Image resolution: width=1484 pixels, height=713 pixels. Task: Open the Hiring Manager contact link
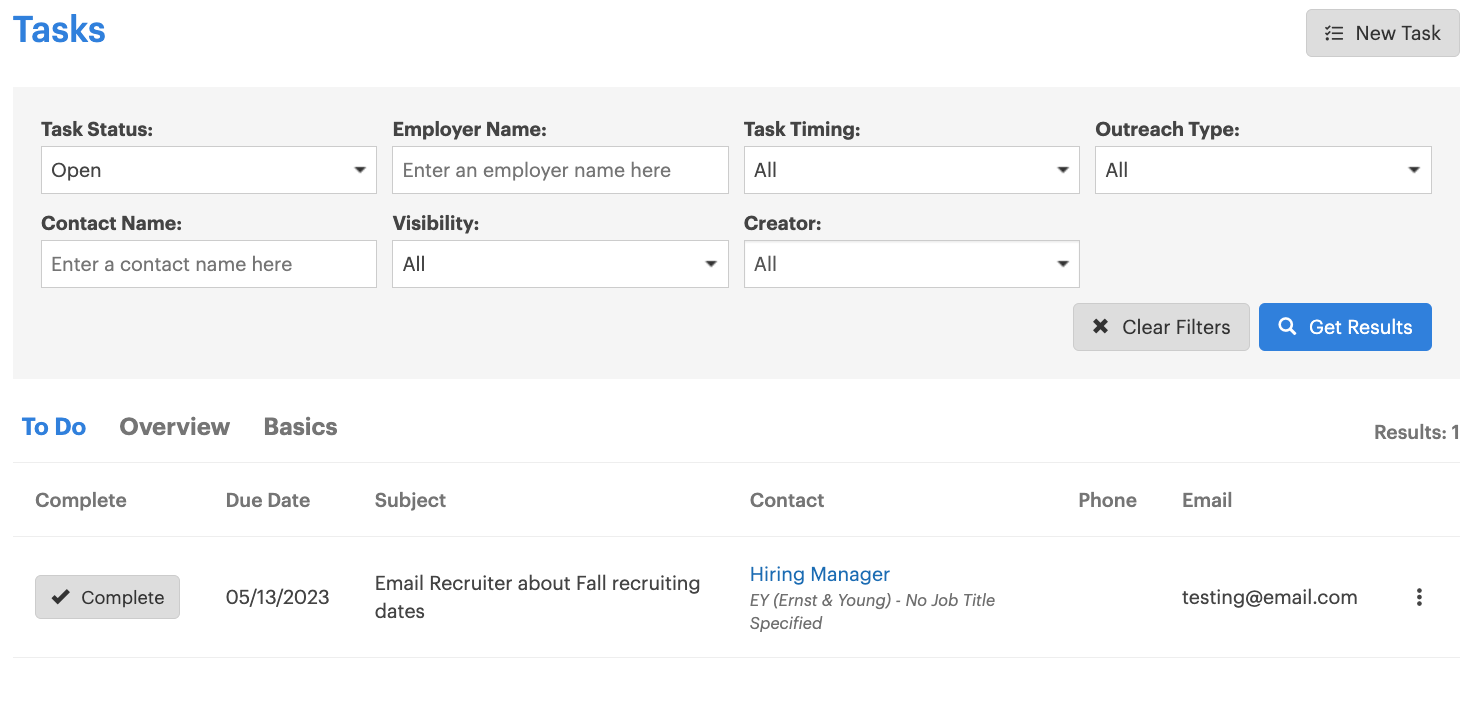point(819,574)
